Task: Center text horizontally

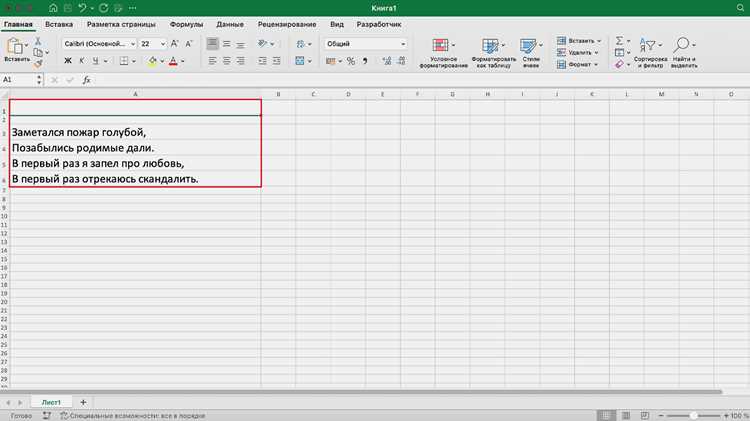Action: tap(226, 61)
